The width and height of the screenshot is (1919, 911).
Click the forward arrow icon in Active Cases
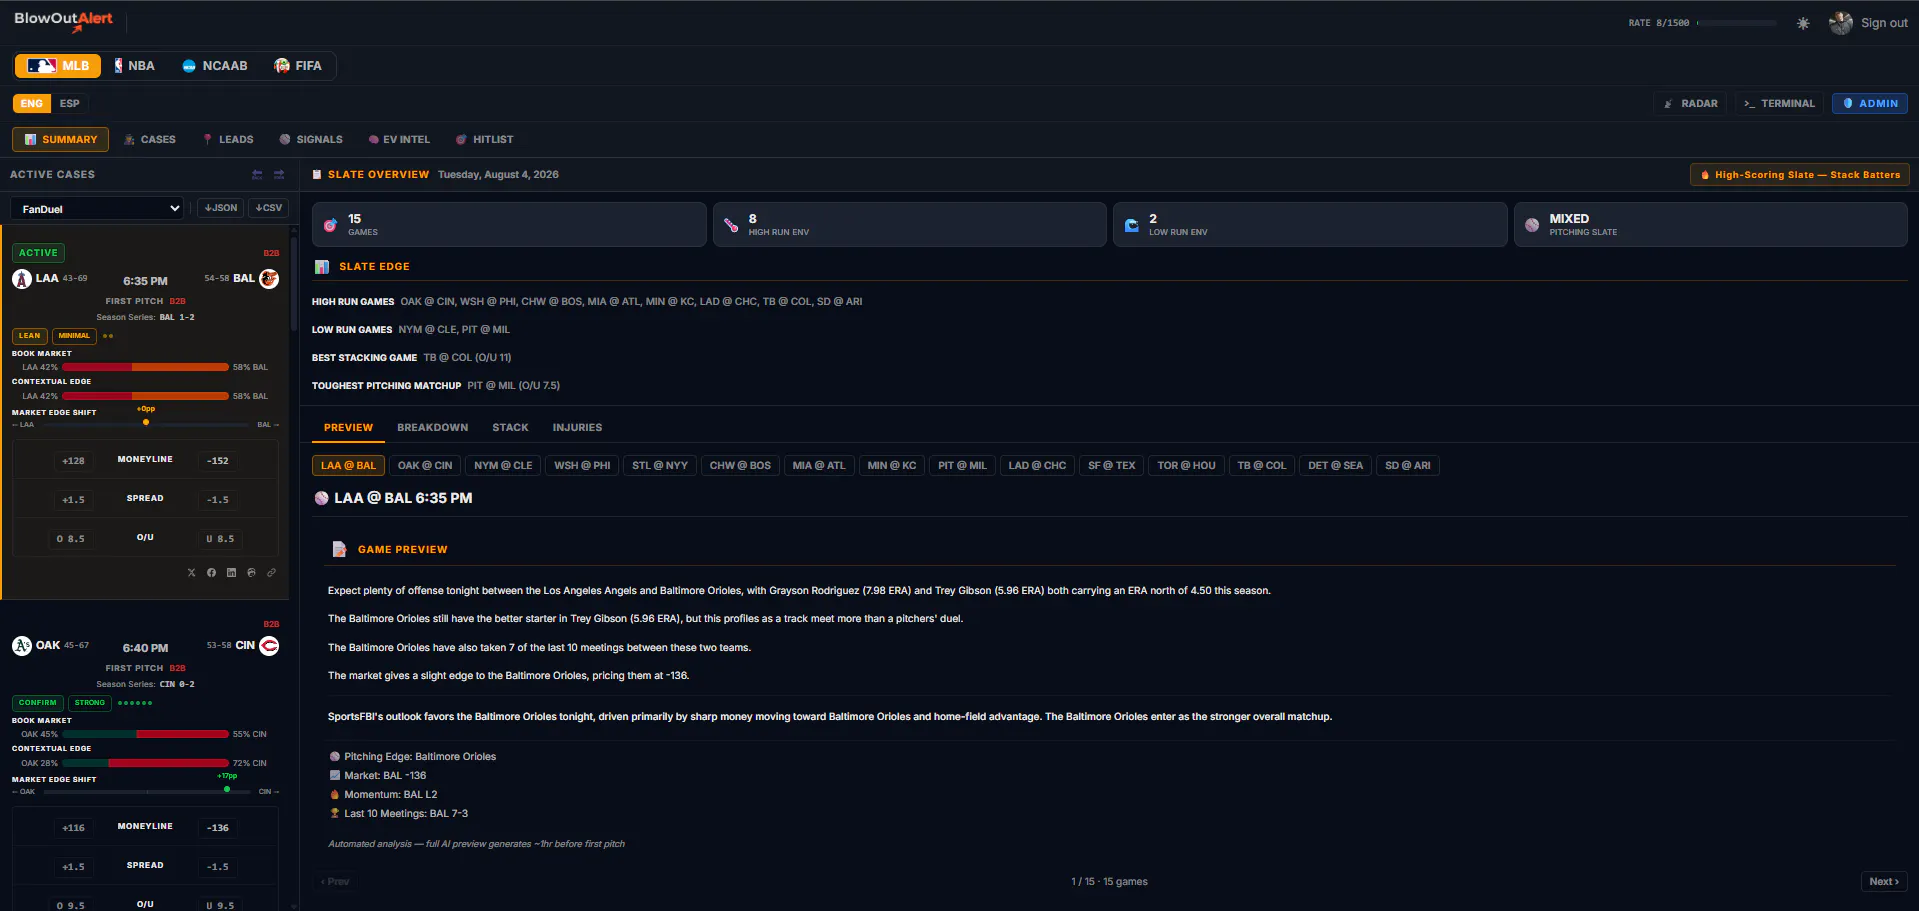pos(279,175)
